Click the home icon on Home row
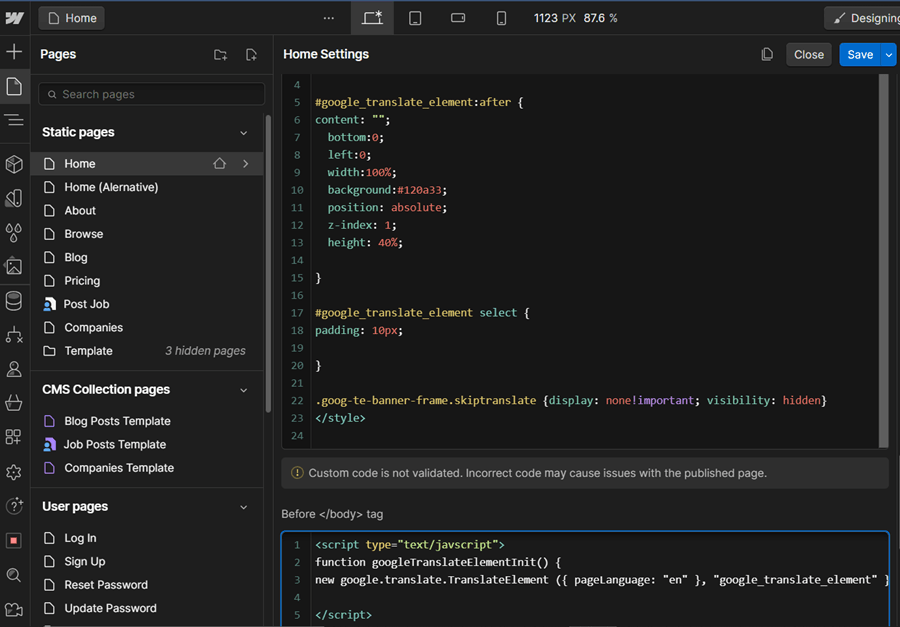This screenshot has width=900, height=627. (219, 164)
